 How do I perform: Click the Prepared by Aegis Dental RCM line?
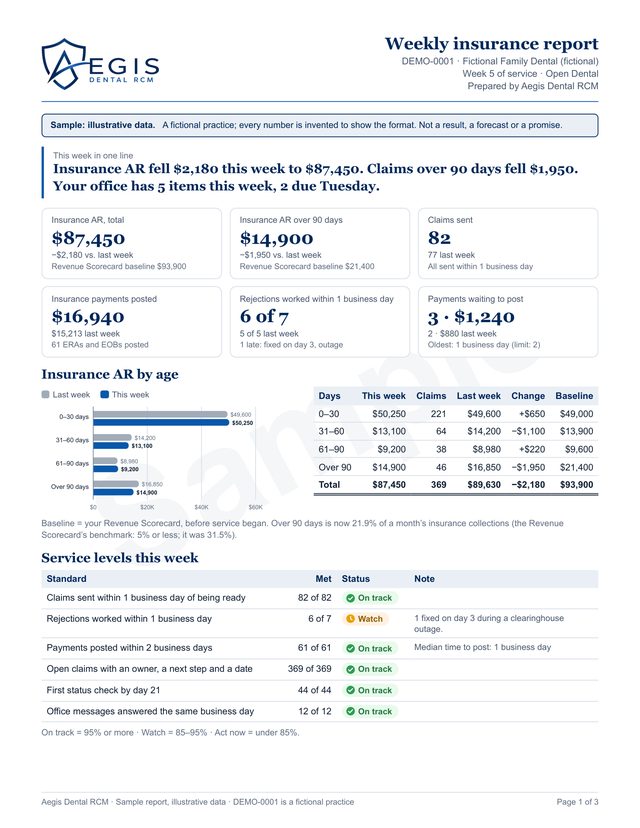(533, 86)
